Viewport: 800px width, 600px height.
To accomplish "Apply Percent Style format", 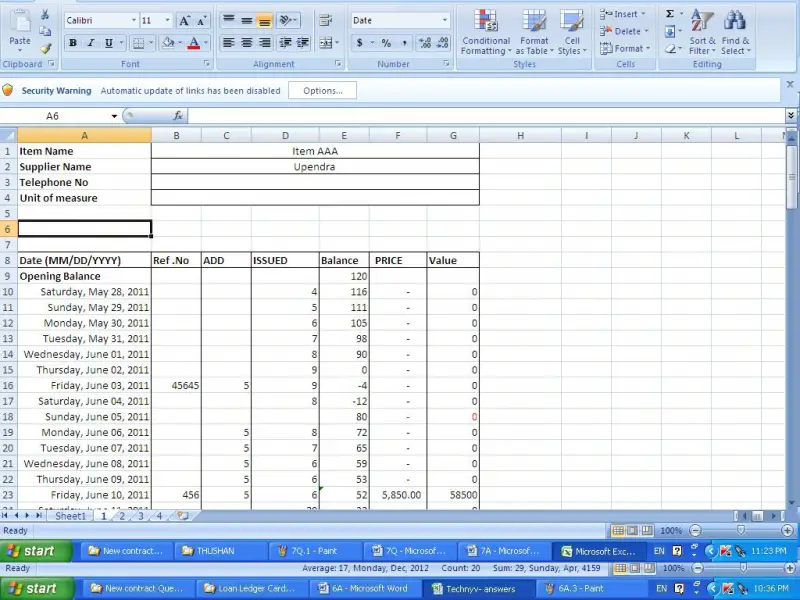I will (x=386, y=43).
